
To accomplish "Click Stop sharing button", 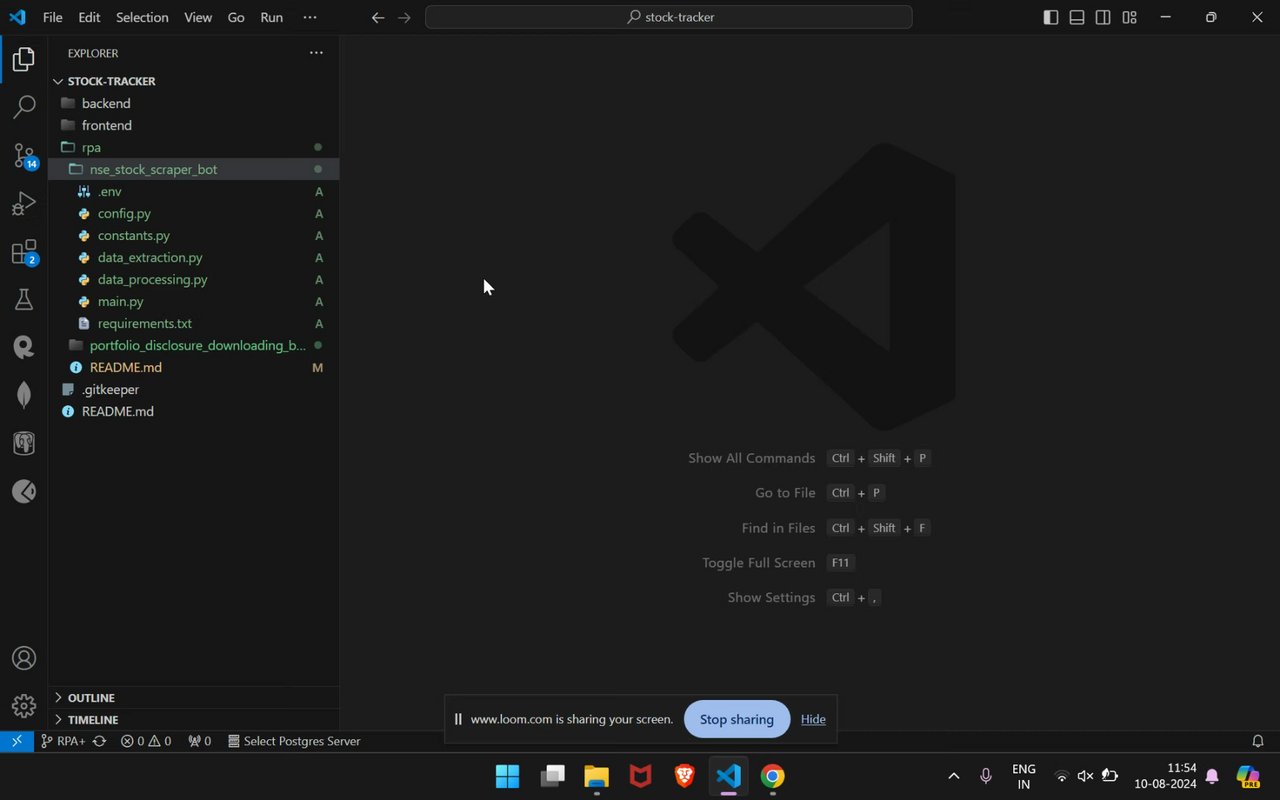I will pos(737,719).
